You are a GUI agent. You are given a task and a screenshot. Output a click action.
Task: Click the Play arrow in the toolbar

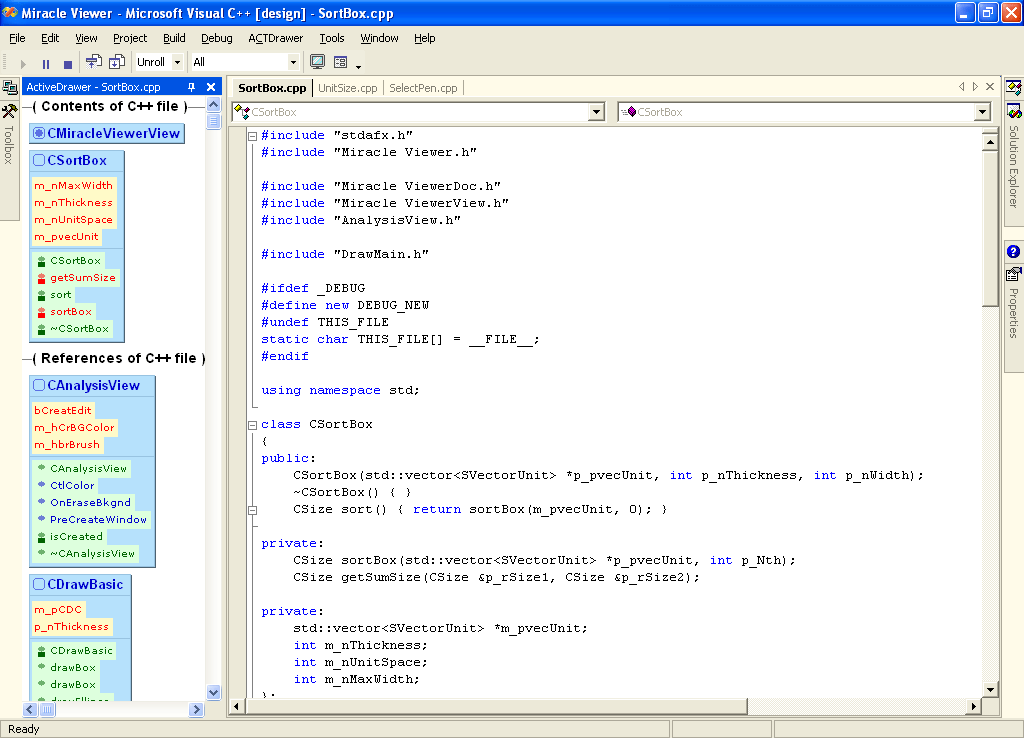tap(24, 63)
